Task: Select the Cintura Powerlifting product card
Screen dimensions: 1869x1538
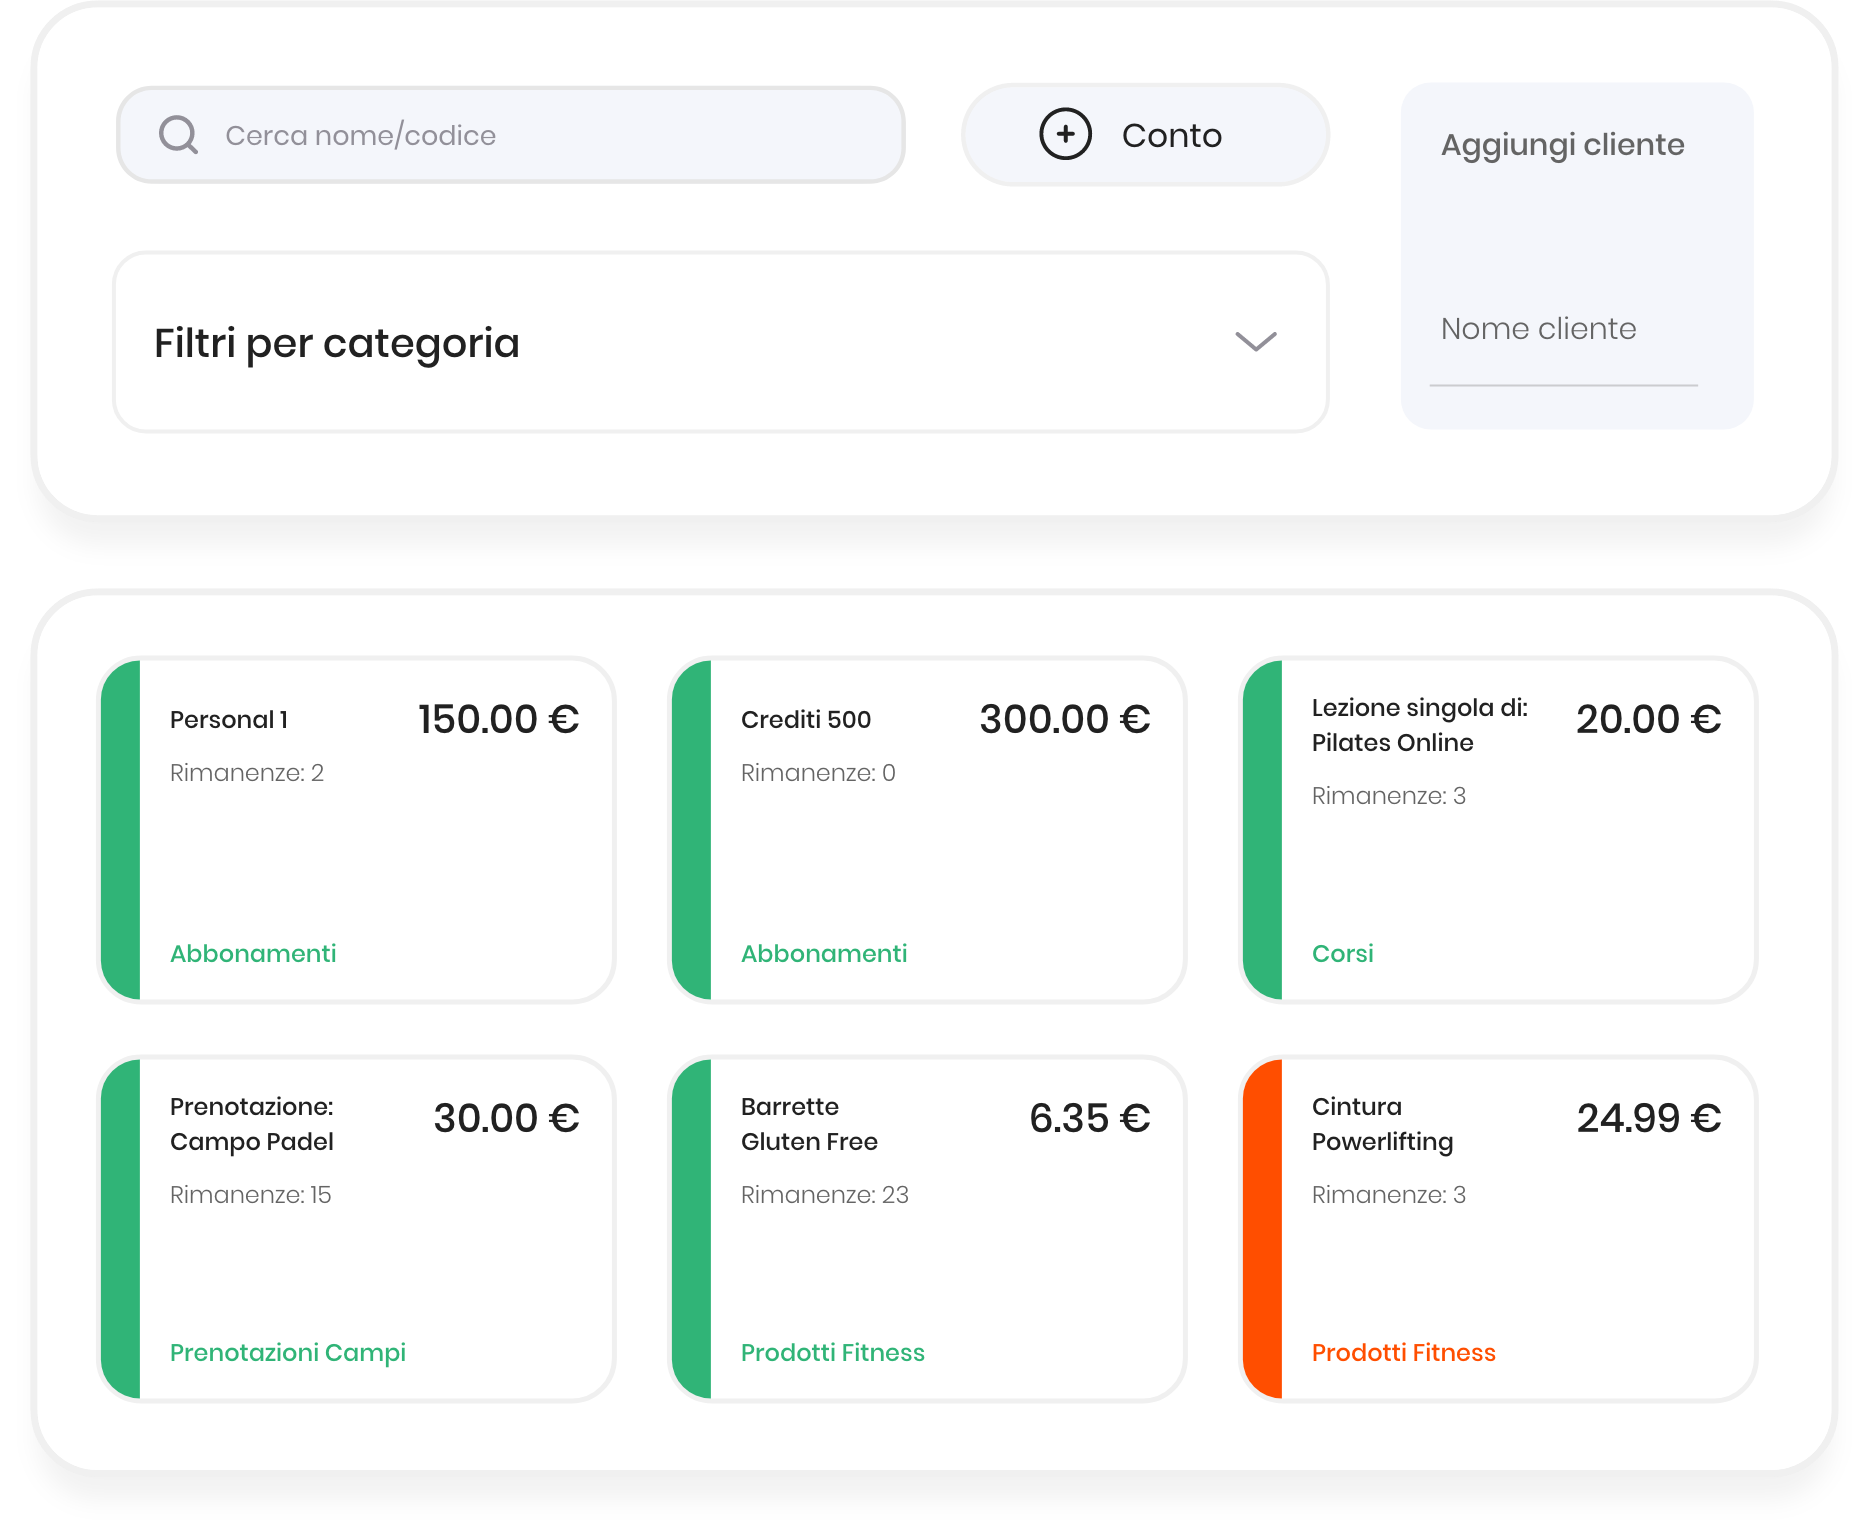Action: (x=1515, y=1230)
